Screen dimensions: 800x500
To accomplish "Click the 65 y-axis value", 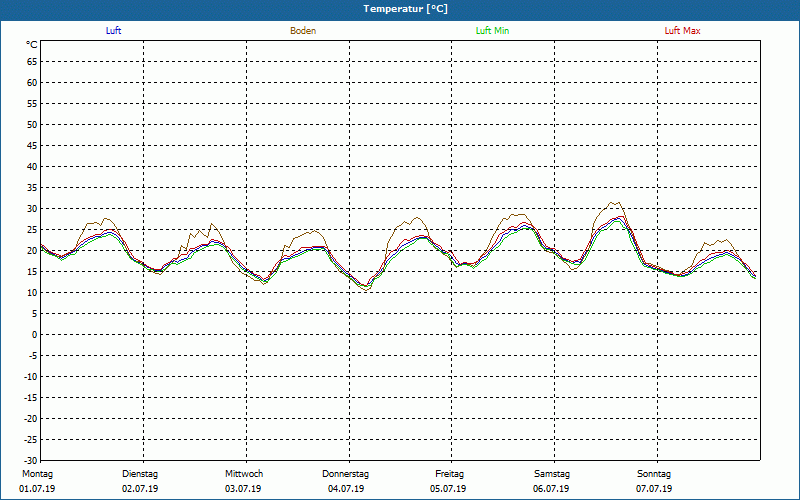I will pyautogui.click(x=32, y=62).
